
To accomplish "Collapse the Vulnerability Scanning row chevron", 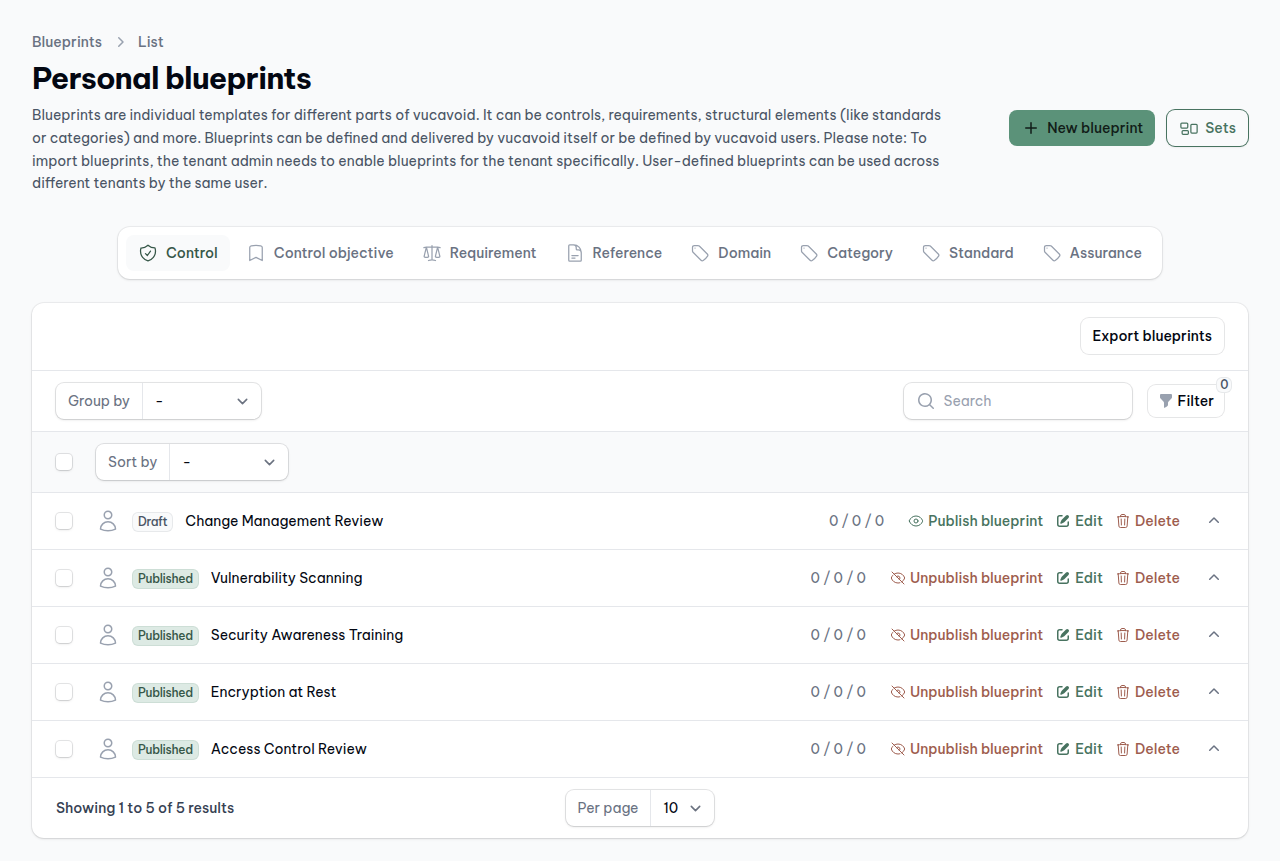I will point(1214,578).
